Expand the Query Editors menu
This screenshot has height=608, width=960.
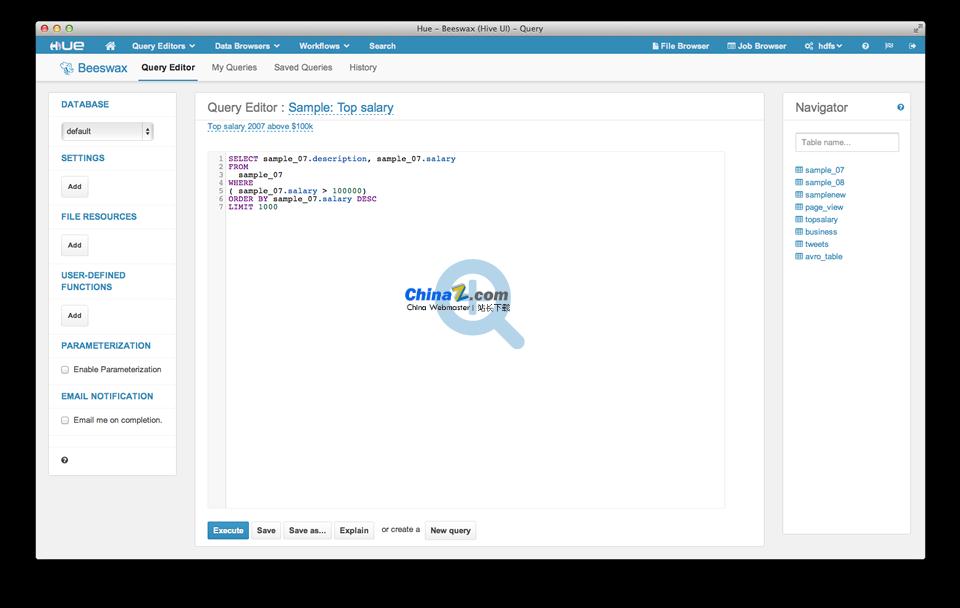(x=163, y=46)
